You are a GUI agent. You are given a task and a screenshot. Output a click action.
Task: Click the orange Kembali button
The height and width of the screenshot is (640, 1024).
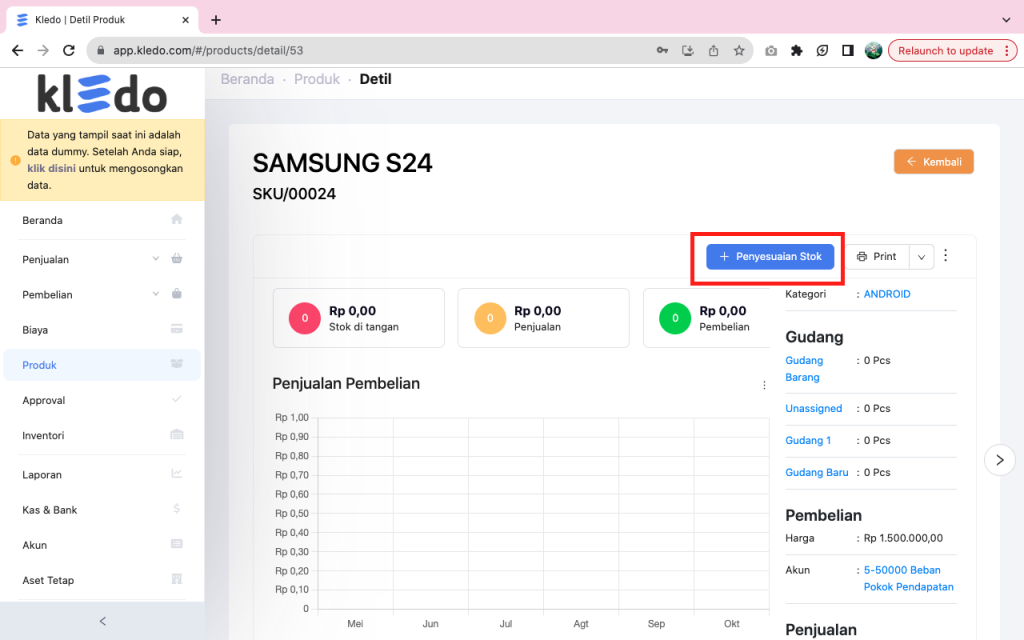click(933, 162)
